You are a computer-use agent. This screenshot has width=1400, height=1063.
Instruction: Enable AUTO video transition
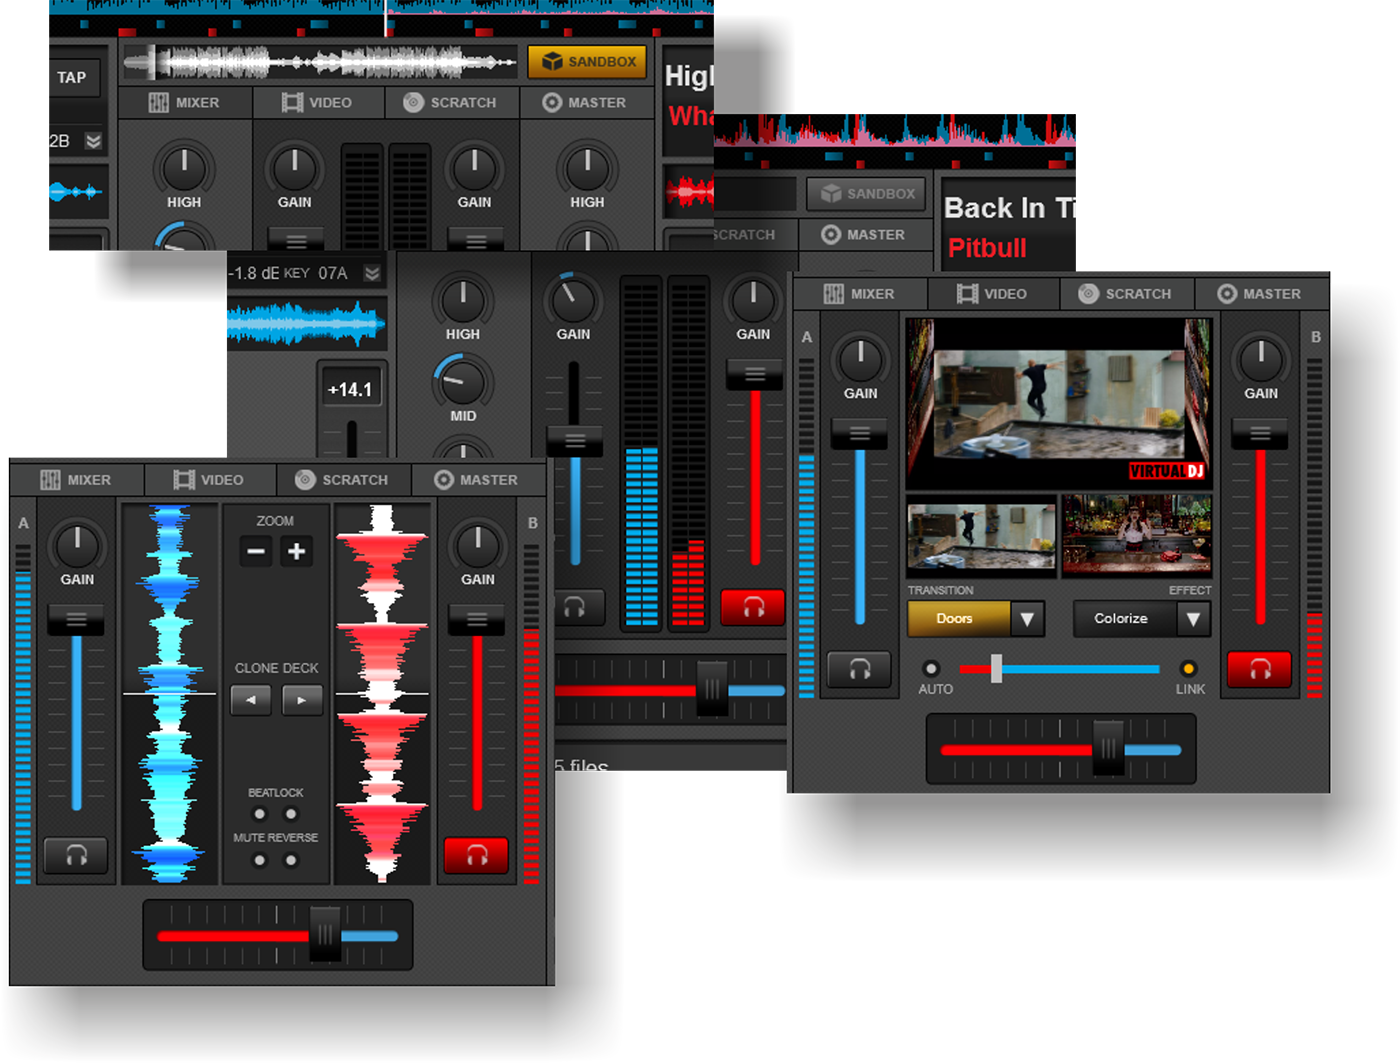933,670
